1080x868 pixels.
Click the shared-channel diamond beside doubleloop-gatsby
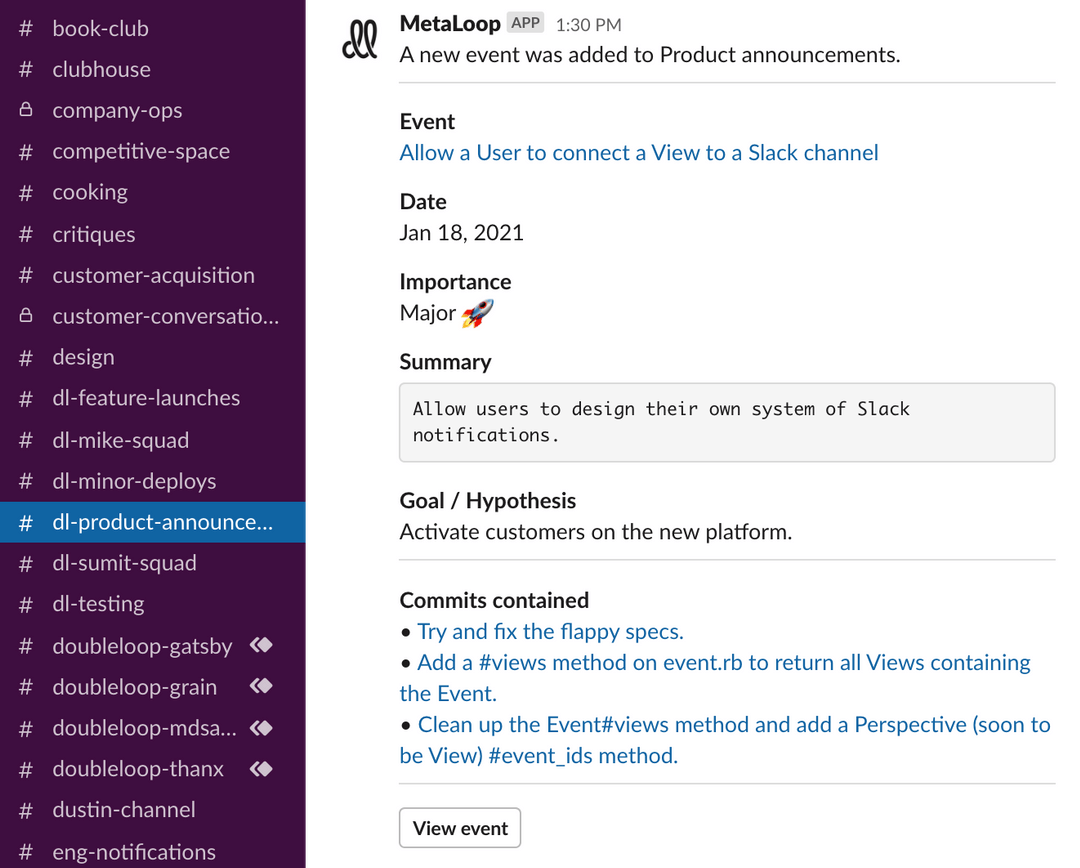260,645
